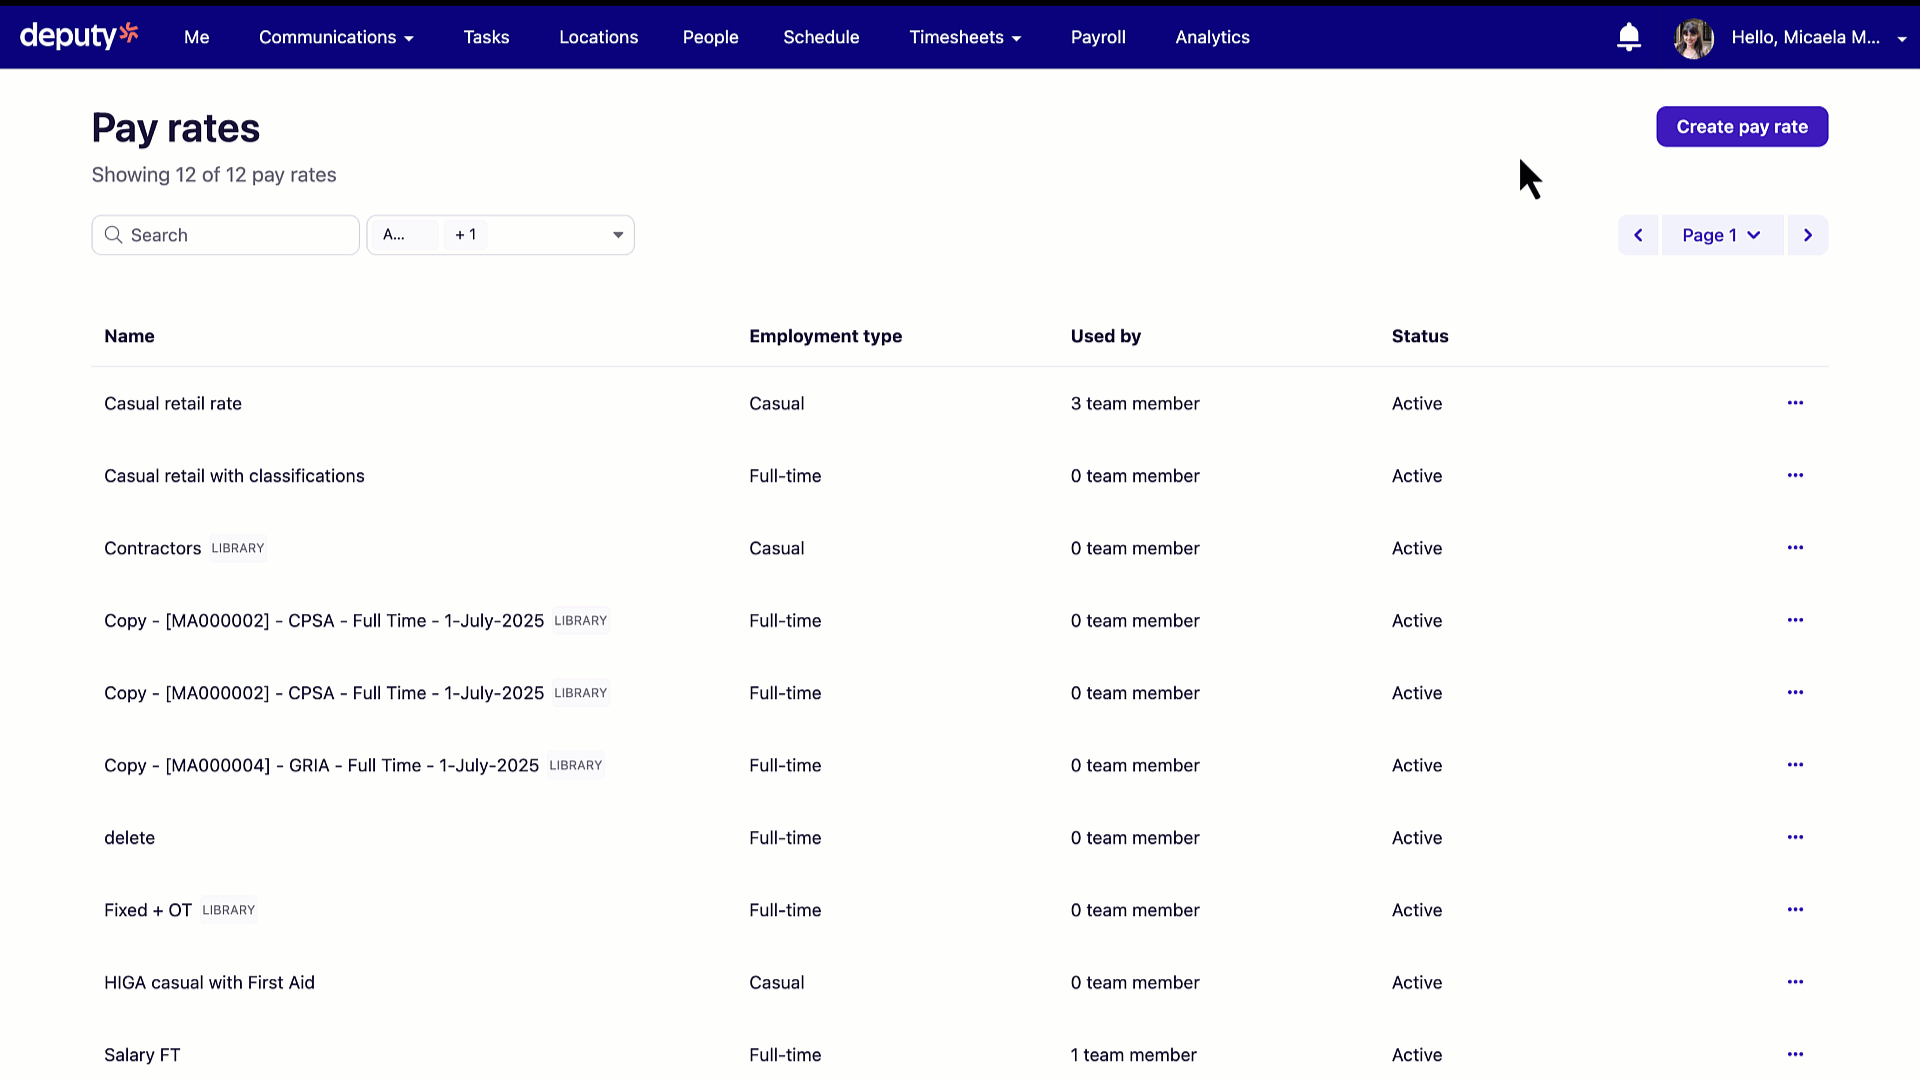The height and width of the screenshot is (1080, 1920).
Task: Go to previous page with left arrow
Action: coord(1638,235)
